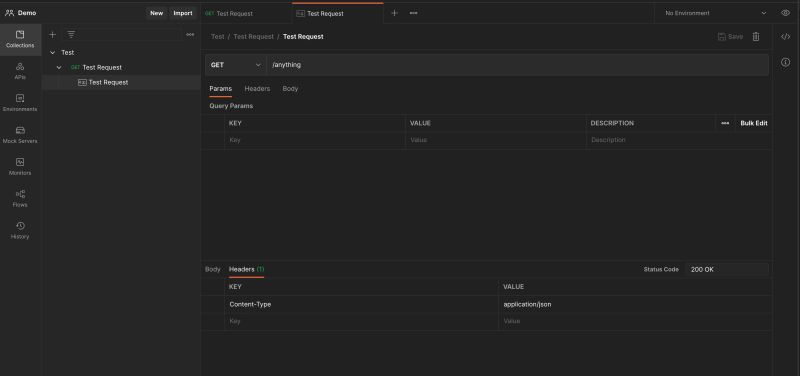Open the GET method dropdown
800x376 pixels.
click(236, 65)
